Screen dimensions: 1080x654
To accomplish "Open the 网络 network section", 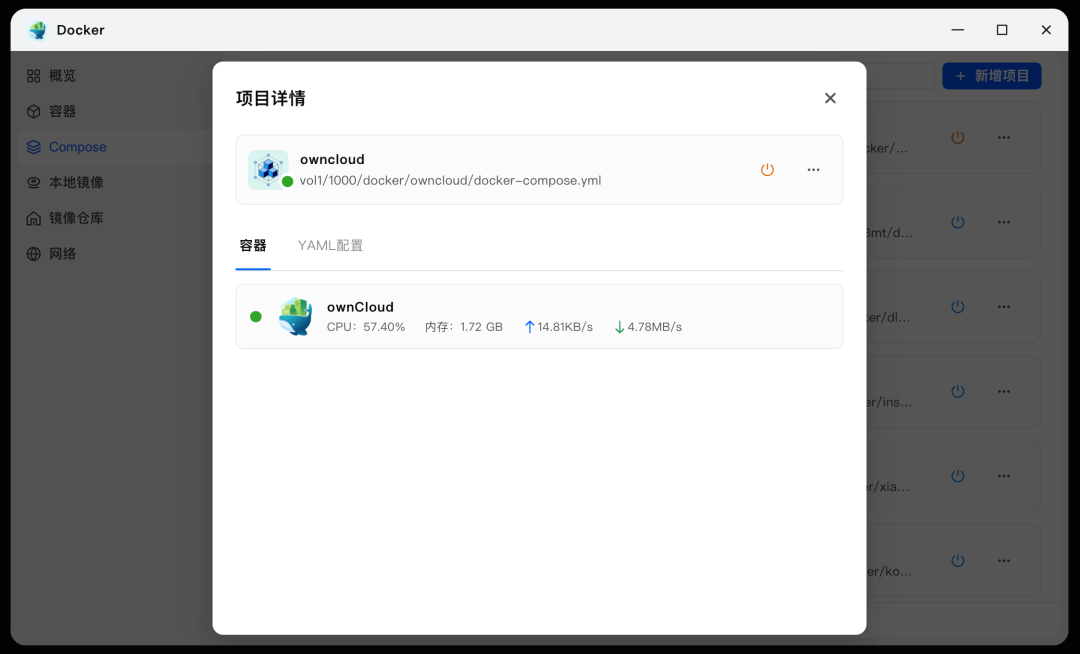I will (52, 253).
